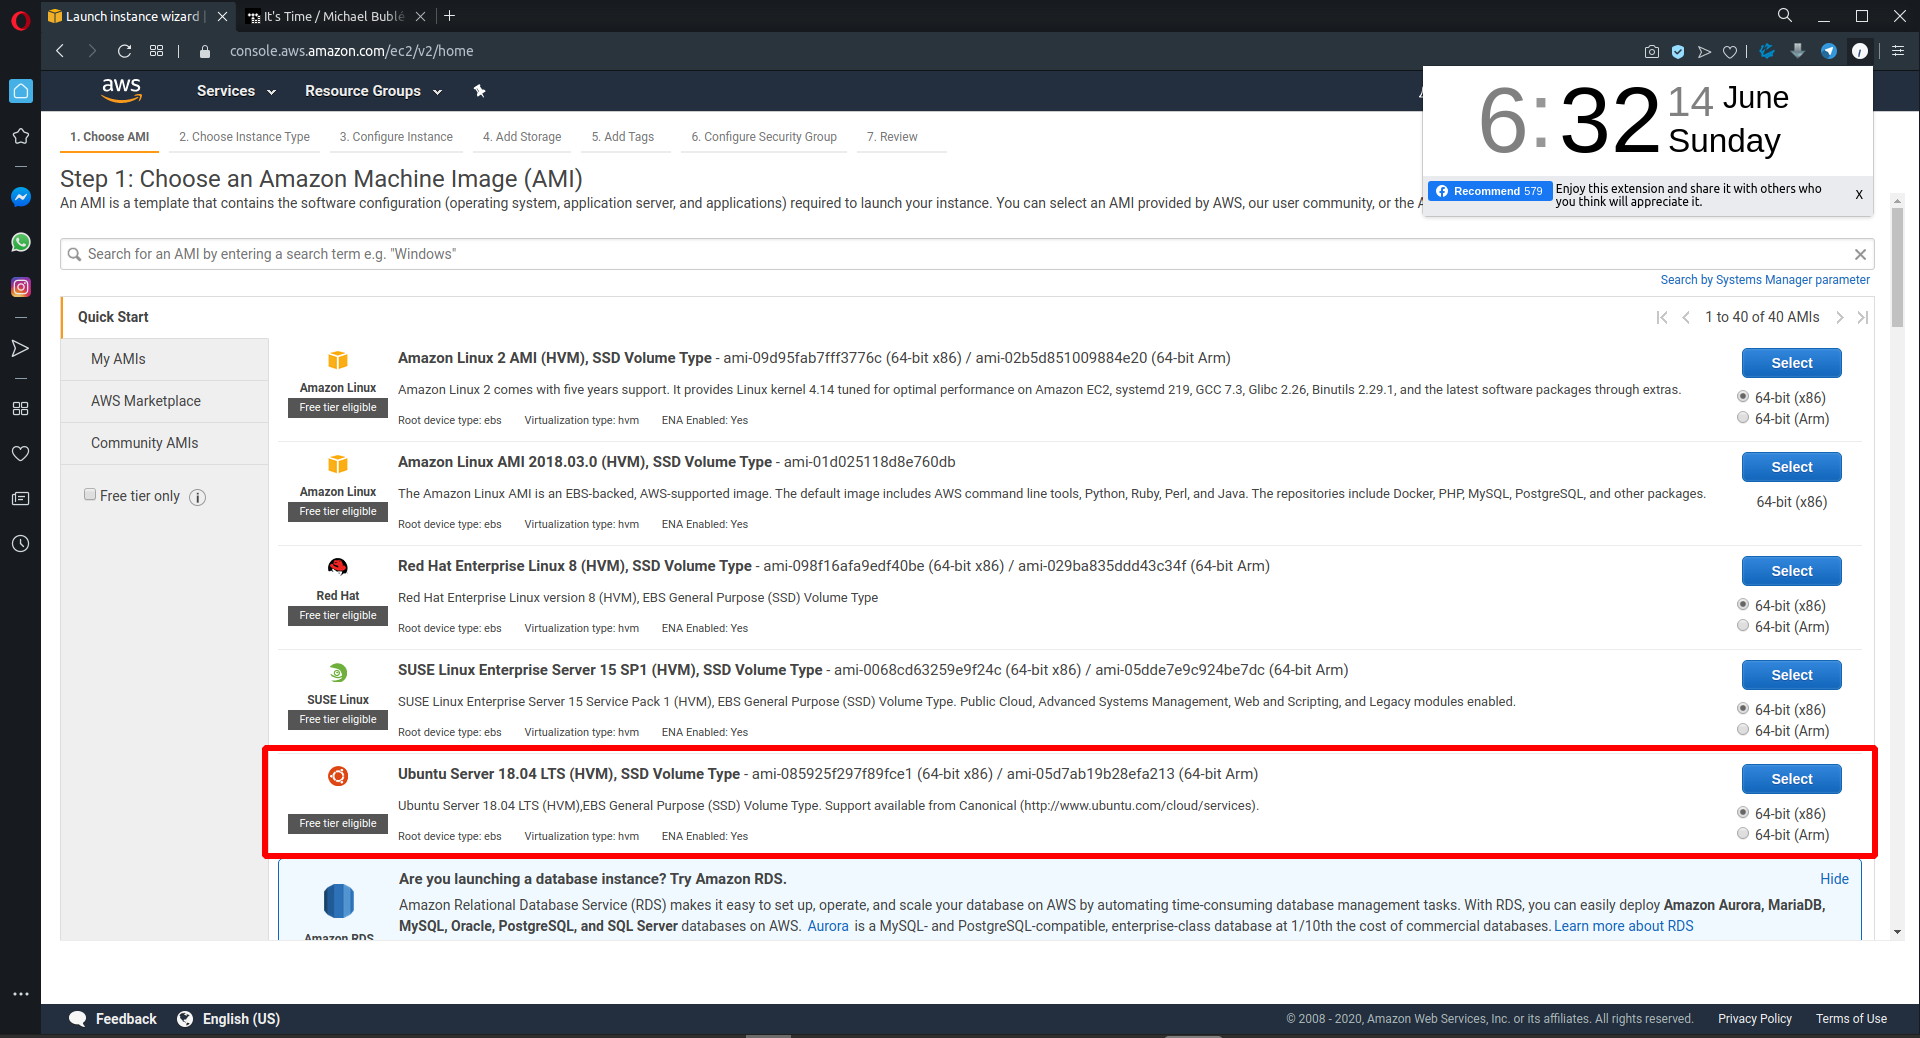
Task: Open the bookmarks star in the Opera sidebar
Action: pos(20,136)
